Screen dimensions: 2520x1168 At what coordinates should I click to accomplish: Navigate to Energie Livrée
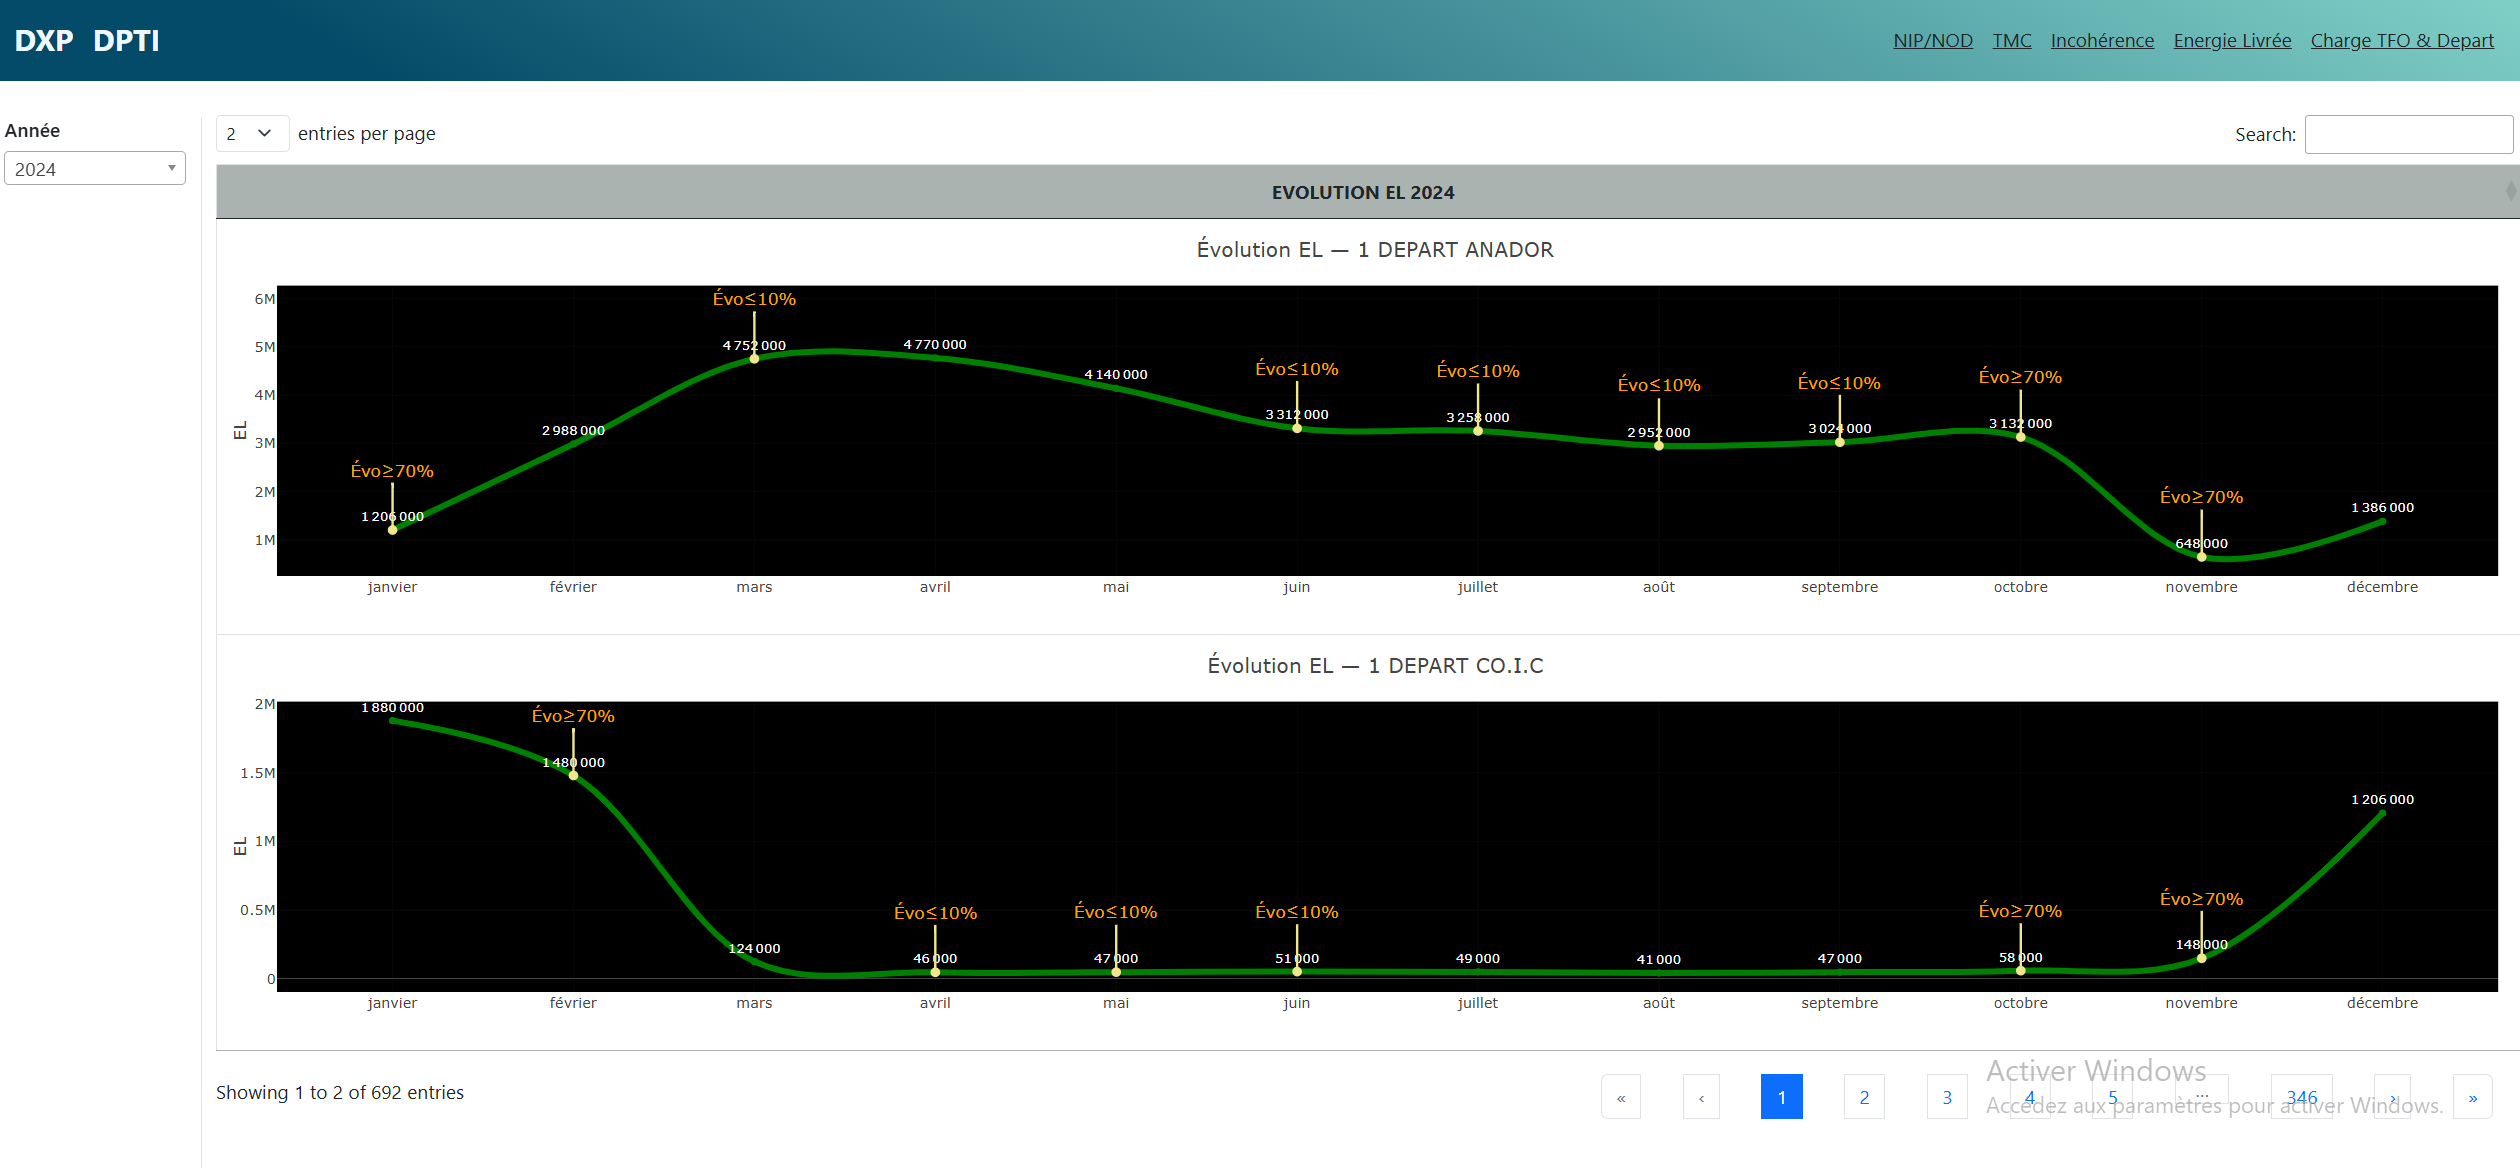pos(2232,41)
